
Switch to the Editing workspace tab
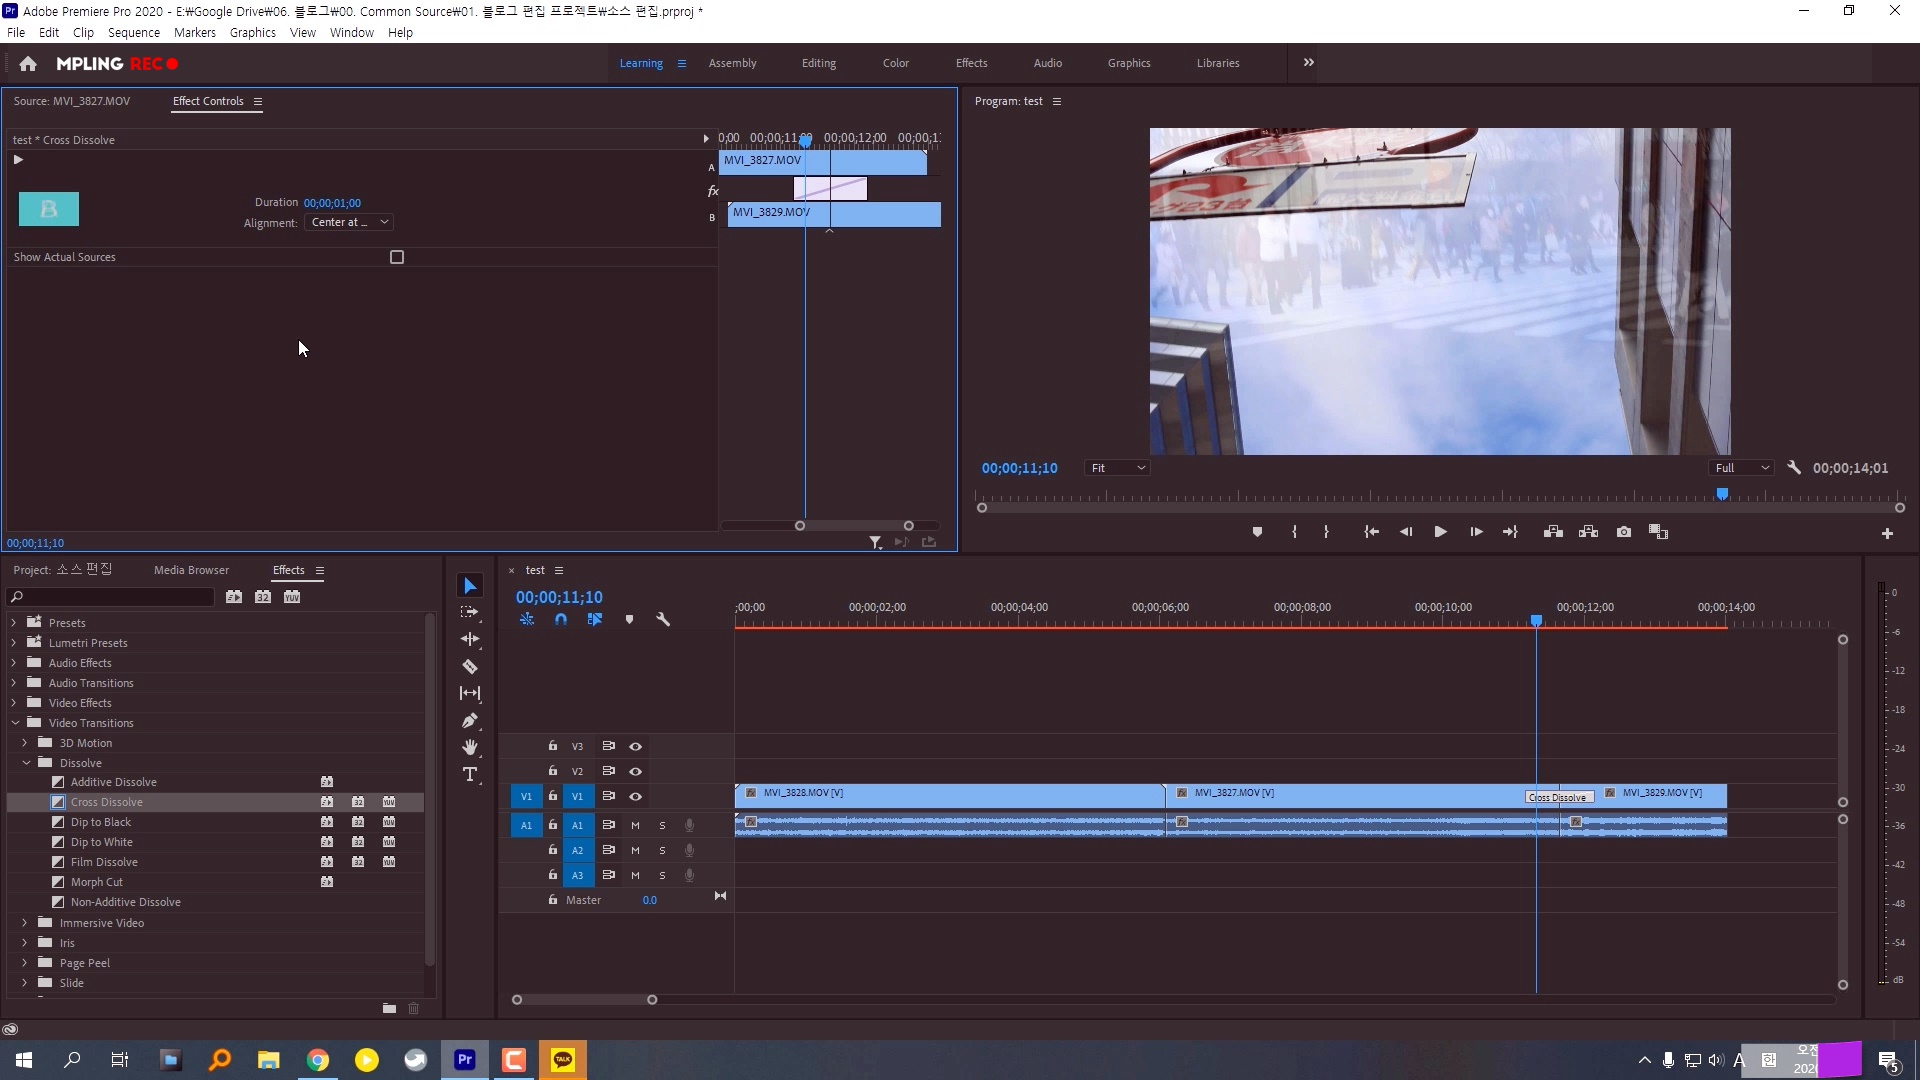tap(818, 63)
